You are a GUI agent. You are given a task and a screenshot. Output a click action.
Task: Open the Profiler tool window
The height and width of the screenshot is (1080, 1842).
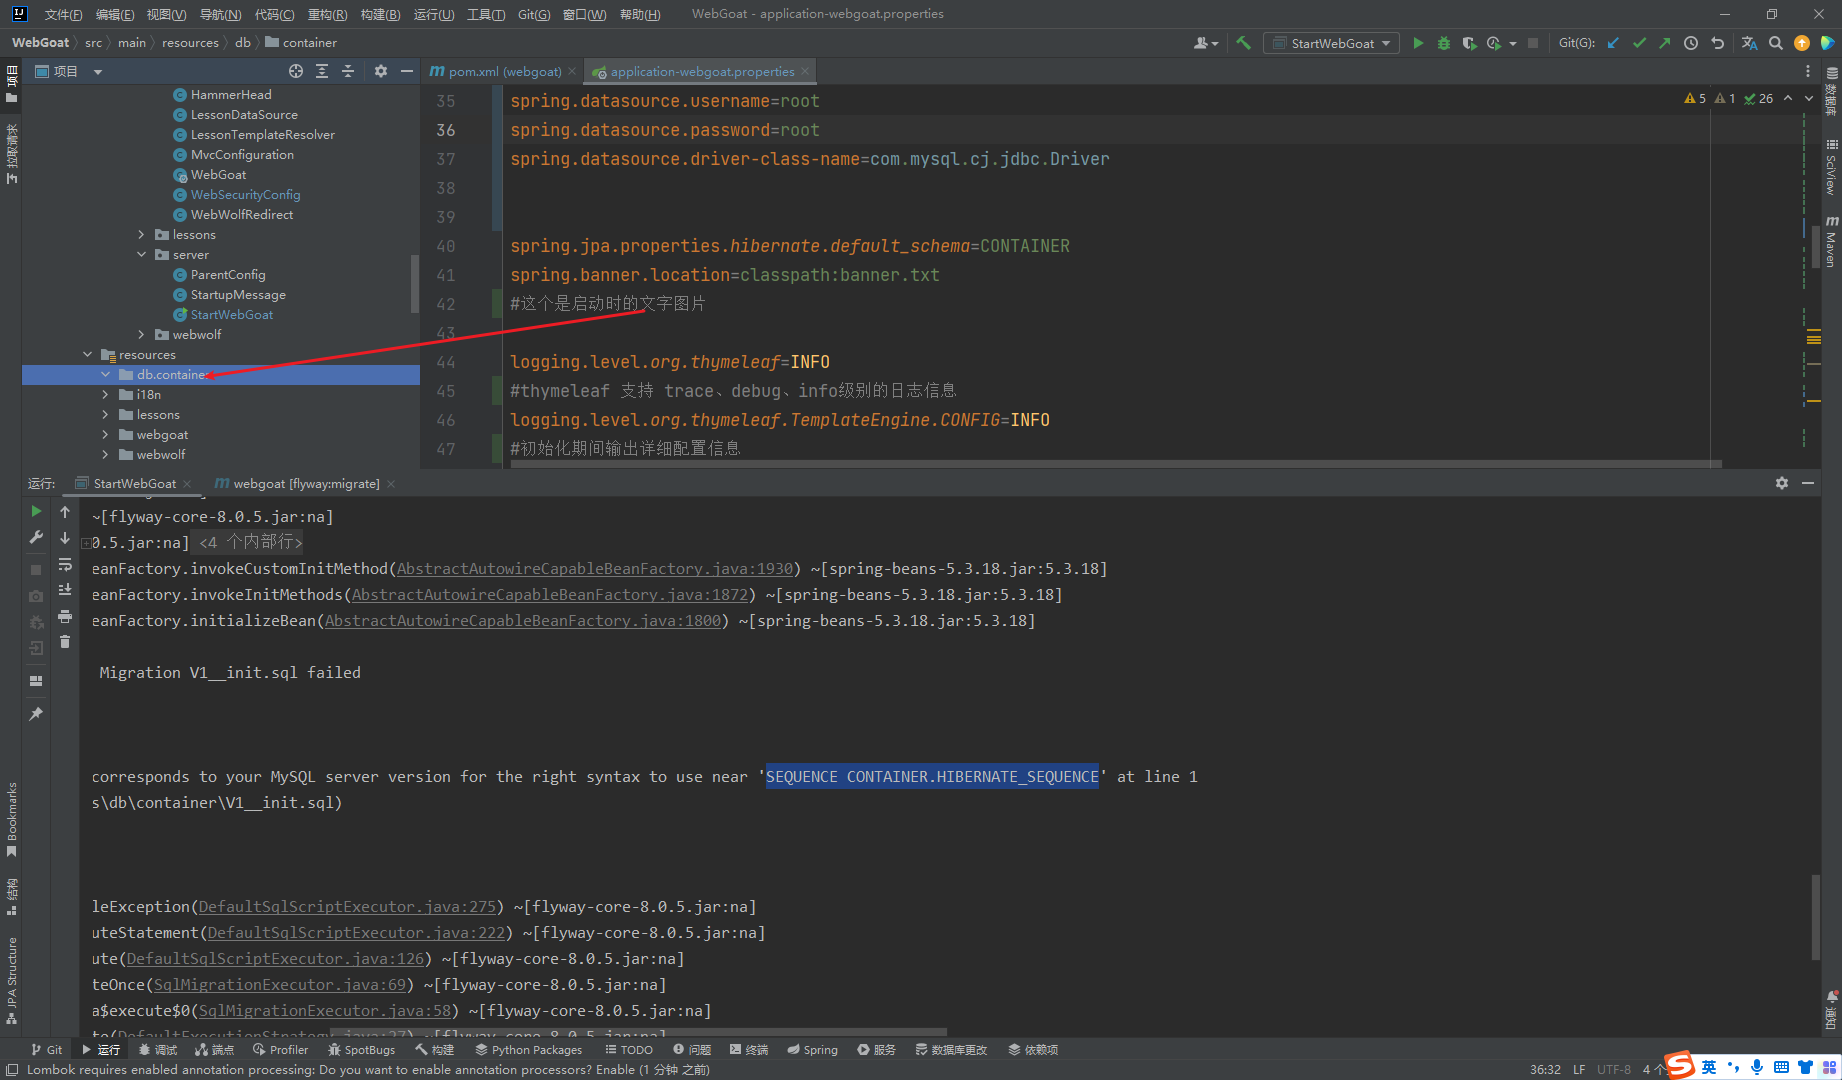click(281, 1050)
